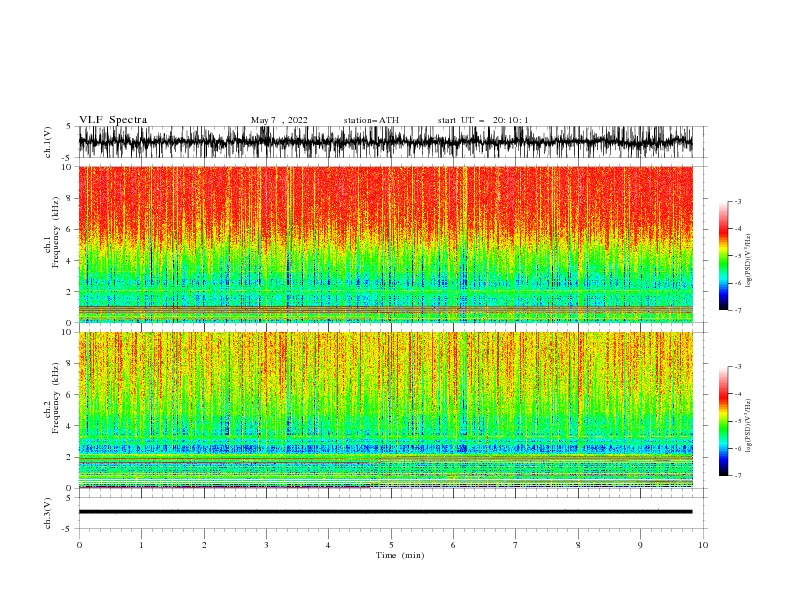This screenshot has height=612, width=792.
Task: Click the "station=ATH" label
Action: pyautogui.click(x=371, y=120)
